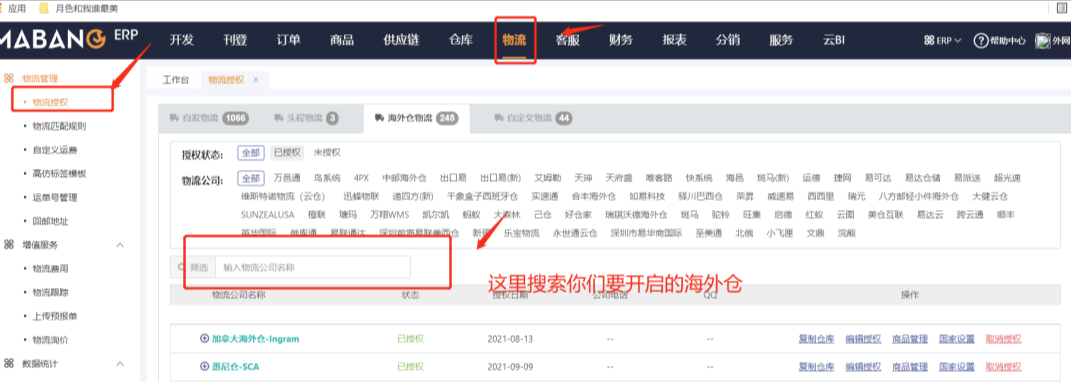The image size is (1071, 382).
Task: Open the 云BI top menu
Action: pos(834,40)
